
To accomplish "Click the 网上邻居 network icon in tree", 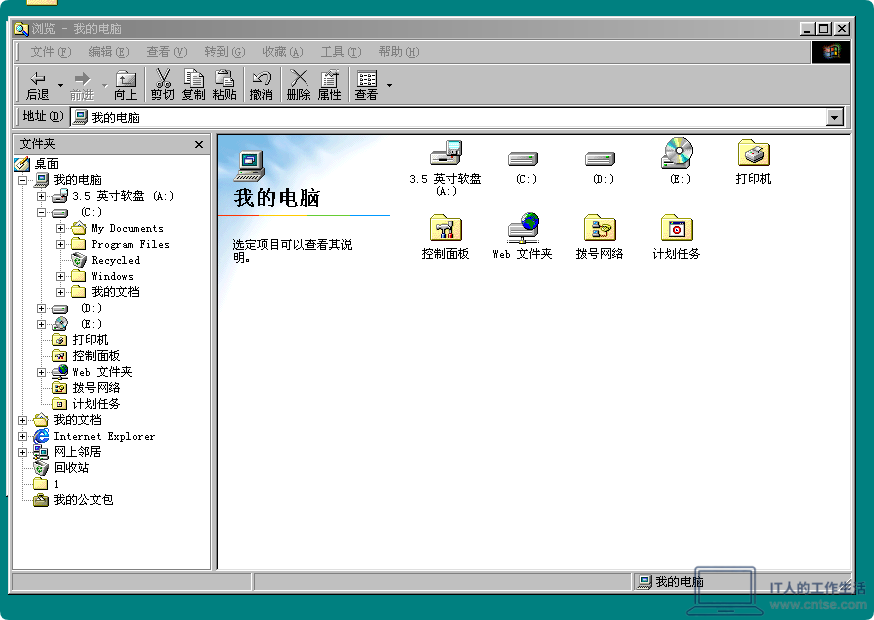I will coord(41,452).
